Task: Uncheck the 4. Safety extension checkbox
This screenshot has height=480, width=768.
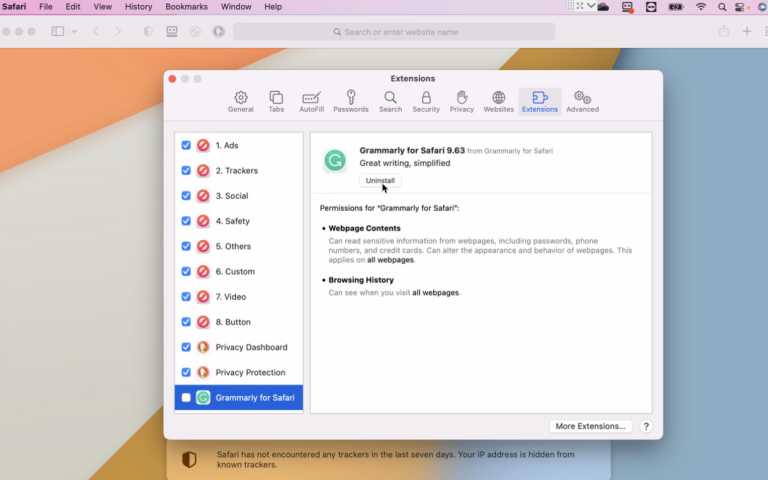Action: (x=186, y=221)
